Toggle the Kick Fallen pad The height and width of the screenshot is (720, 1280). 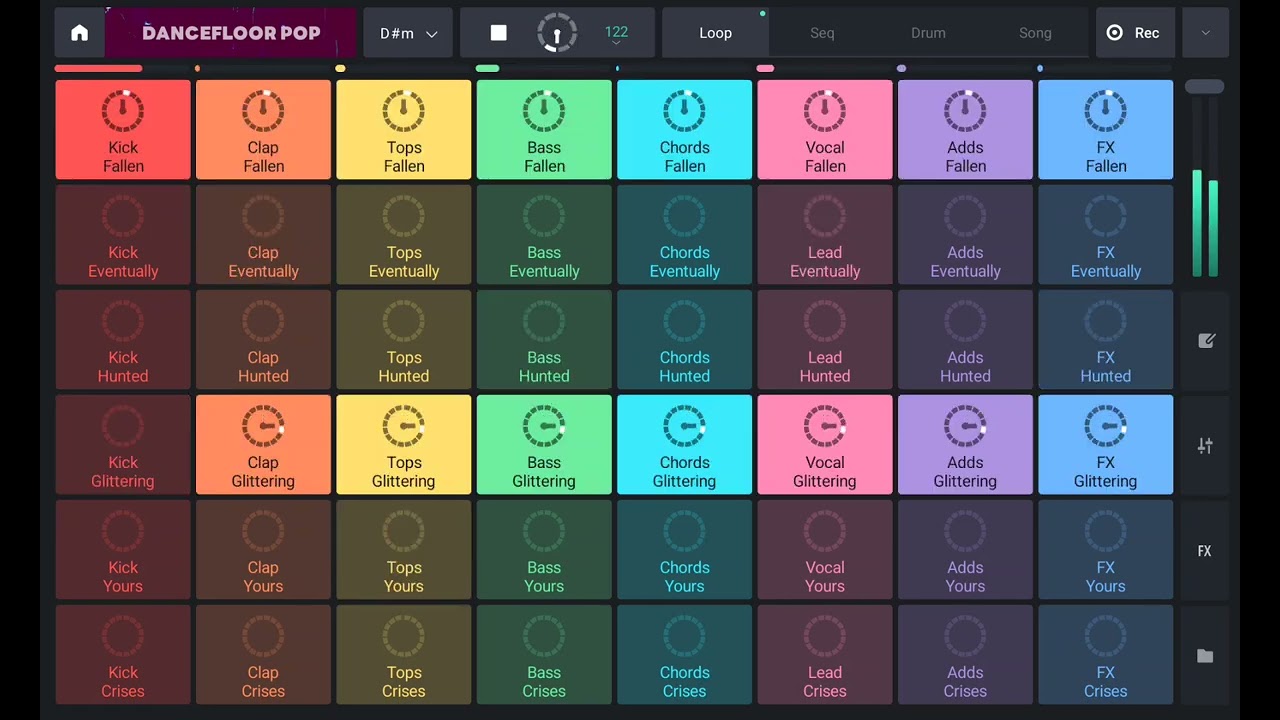point(123,130)
